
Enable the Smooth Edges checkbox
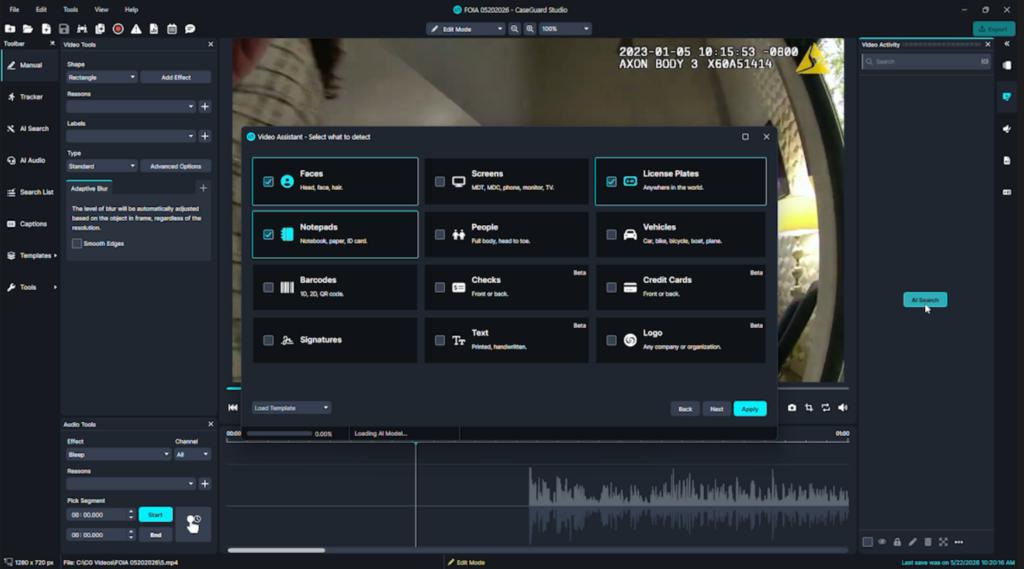pos(77,244)
